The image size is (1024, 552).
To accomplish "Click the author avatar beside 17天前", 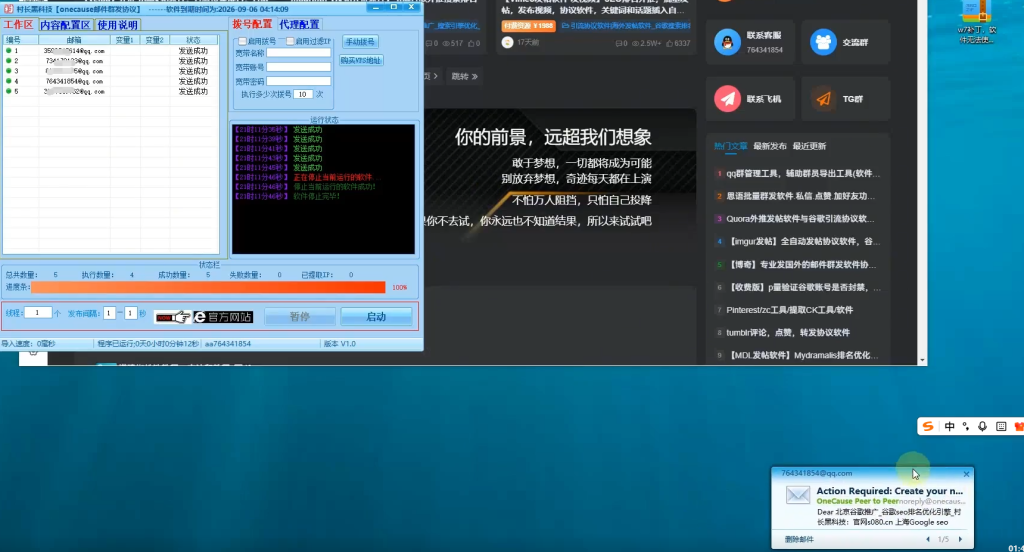I will pyautogui.click(x=507, y=42).
